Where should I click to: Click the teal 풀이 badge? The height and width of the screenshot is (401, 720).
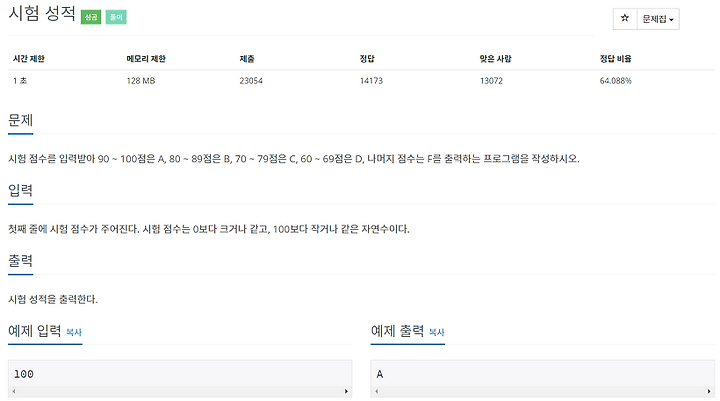116,17
